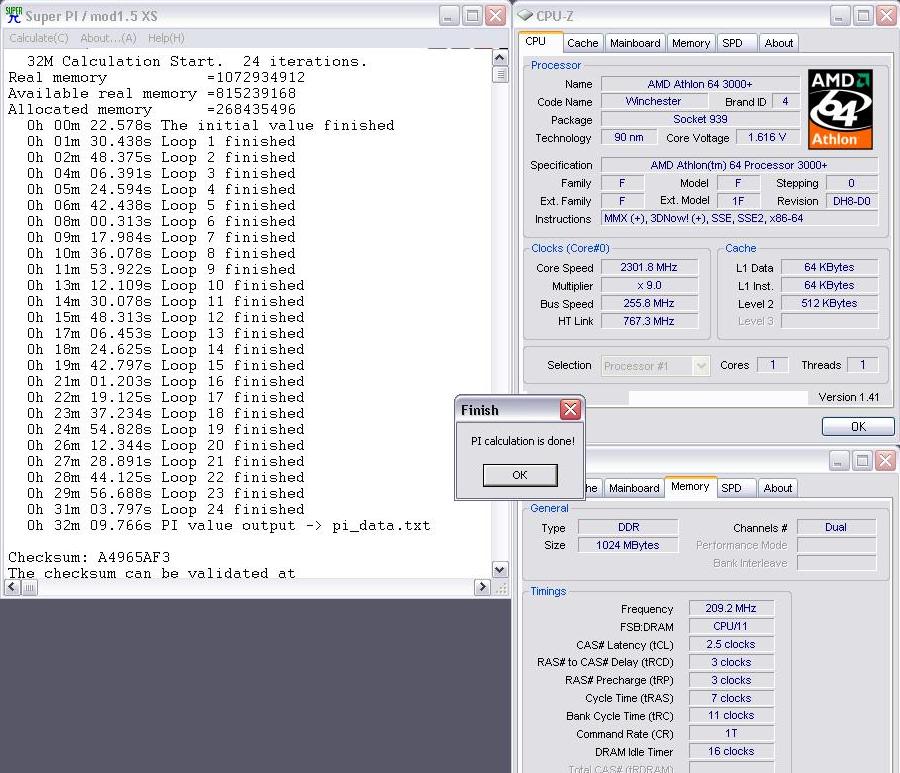Minimize the upper CPU-Z window

pyautogui.click(x=839, y=15)
